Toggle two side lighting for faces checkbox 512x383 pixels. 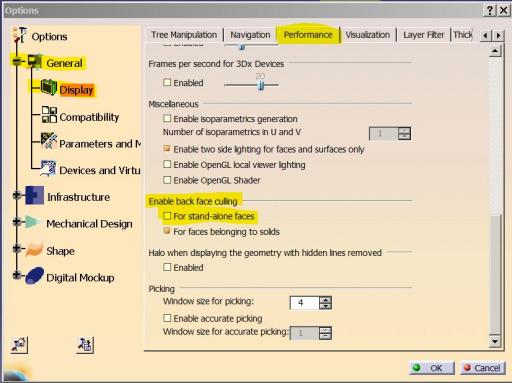[167, 149]
